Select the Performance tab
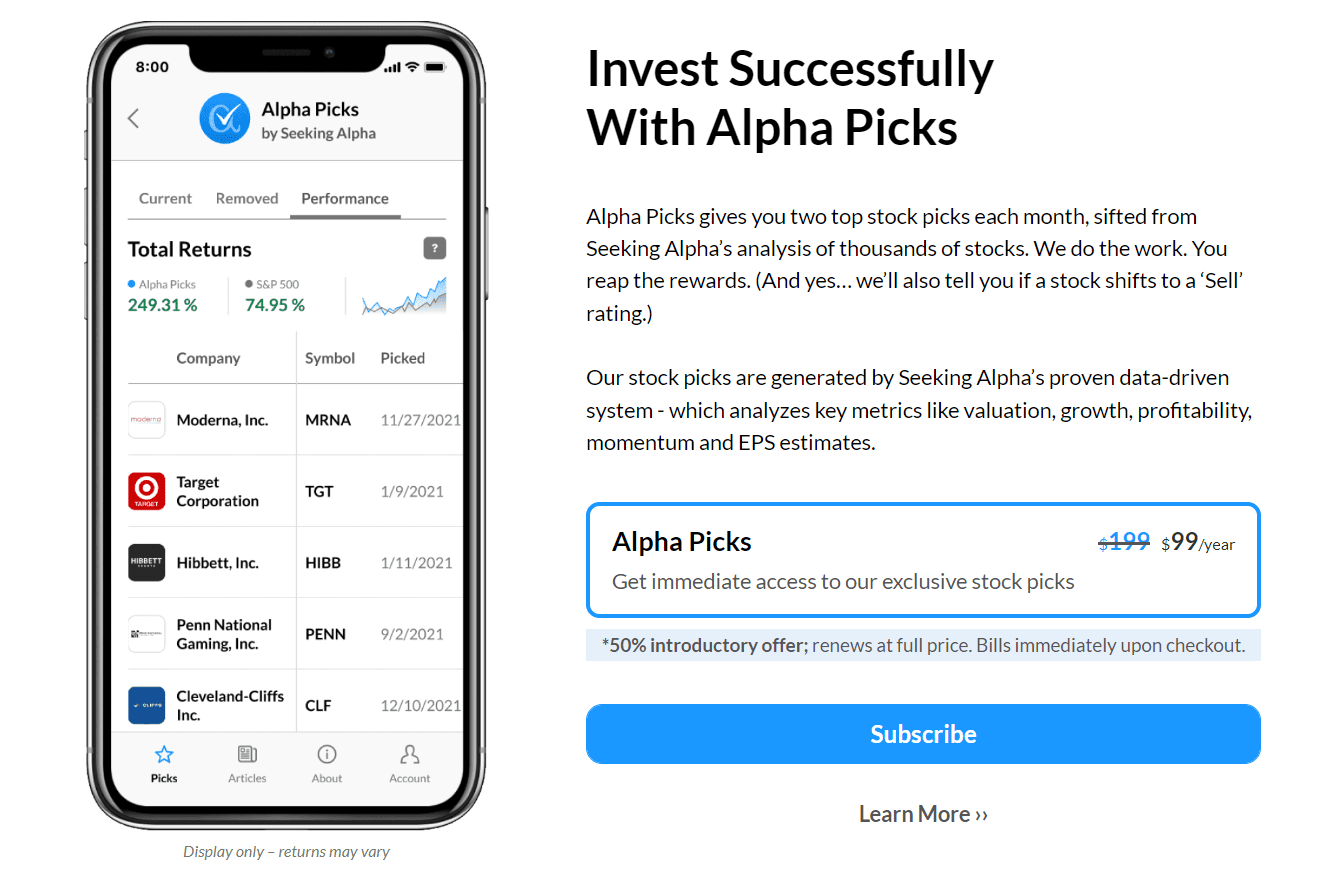The height and width of the screenshot is (878, 1341). [345, 199]
